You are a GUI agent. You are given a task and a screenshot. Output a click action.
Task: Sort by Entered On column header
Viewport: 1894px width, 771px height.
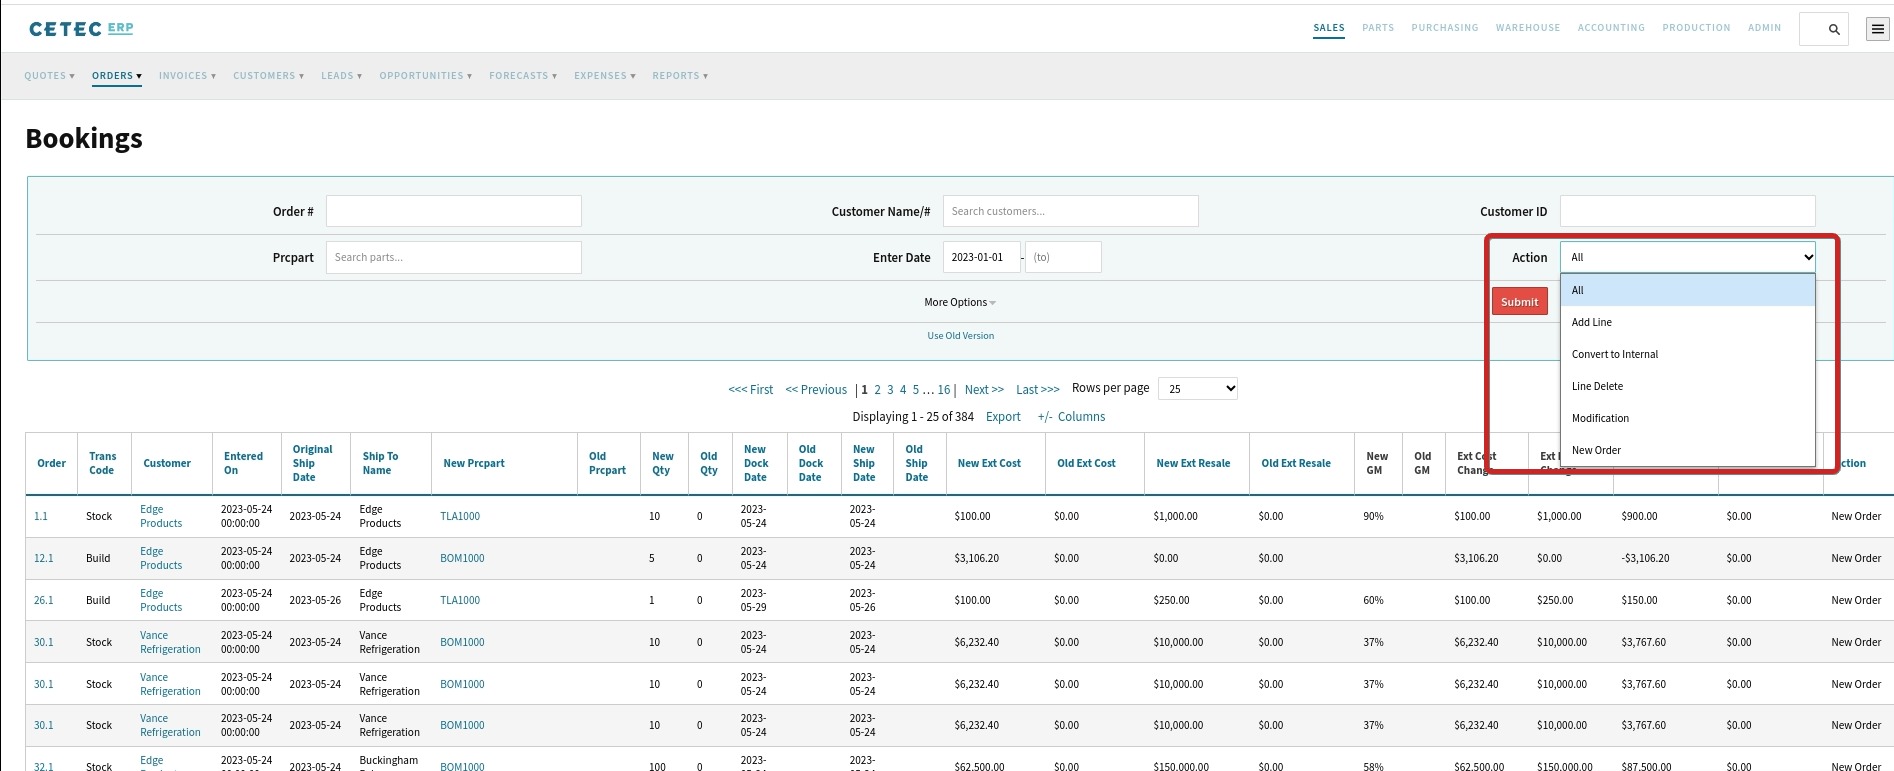(243, 463)
